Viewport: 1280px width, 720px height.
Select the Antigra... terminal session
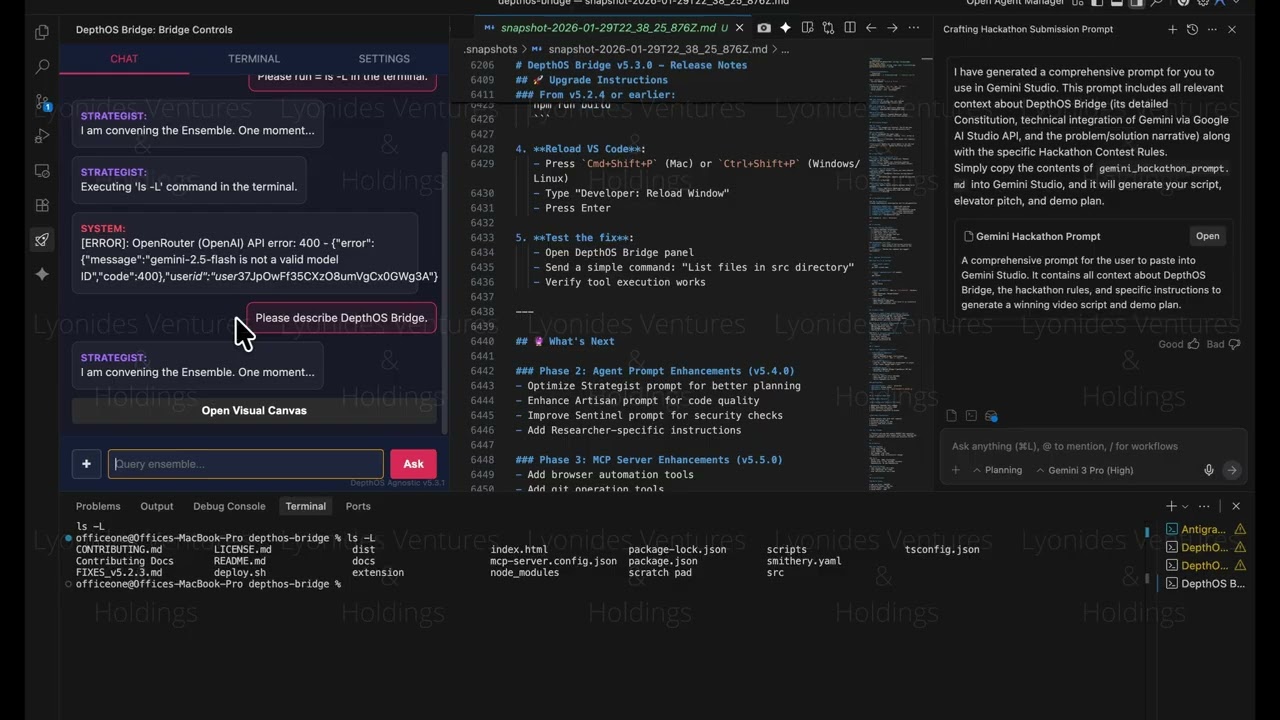(1203, 530)
